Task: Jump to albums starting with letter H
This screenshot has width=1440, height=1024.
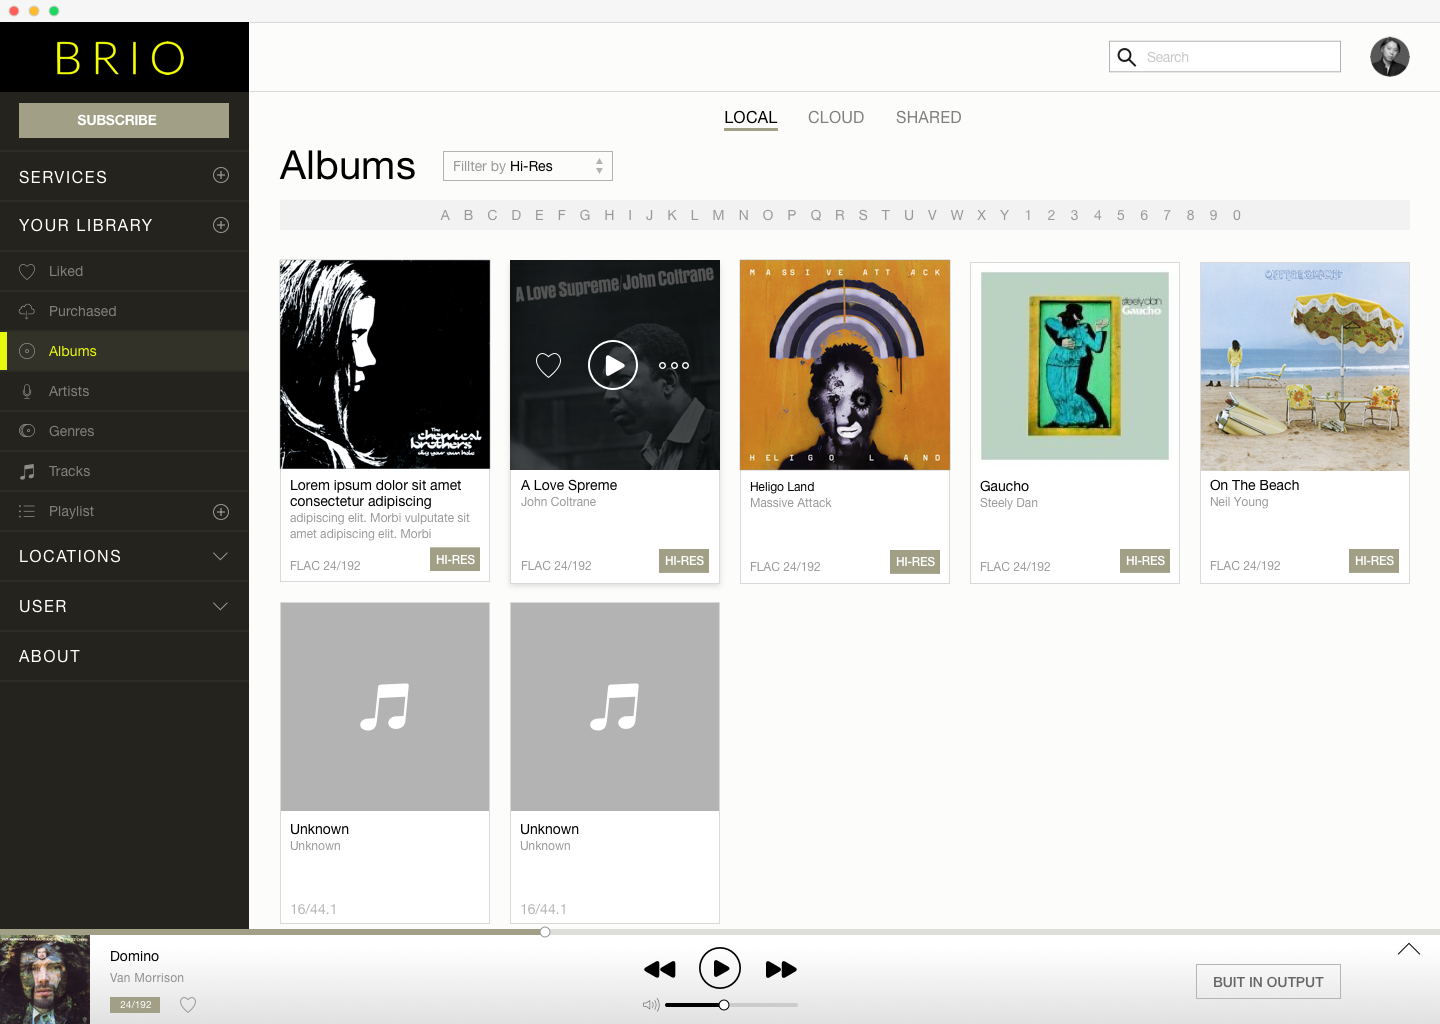Action: [609, 215]
